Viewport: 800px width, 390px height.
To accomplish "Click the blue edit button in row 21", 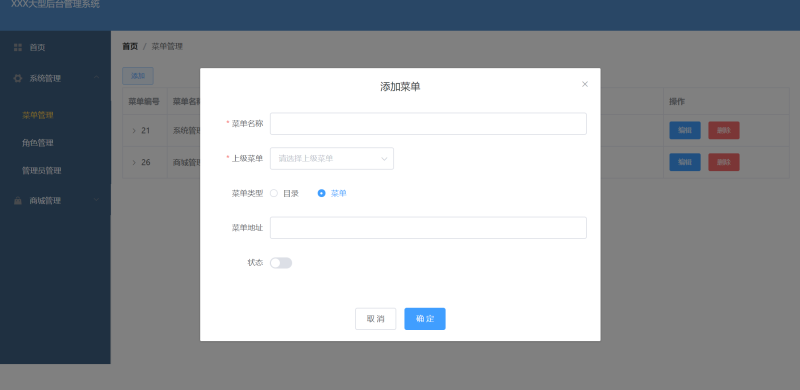I will click(x=685, y=131).
